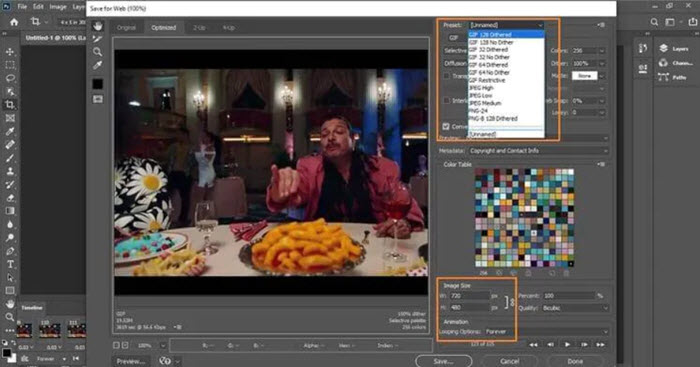The width and height of the screenshot is (700, 367).
Task: Select the Frame tool
Action: tap(10, 118)
